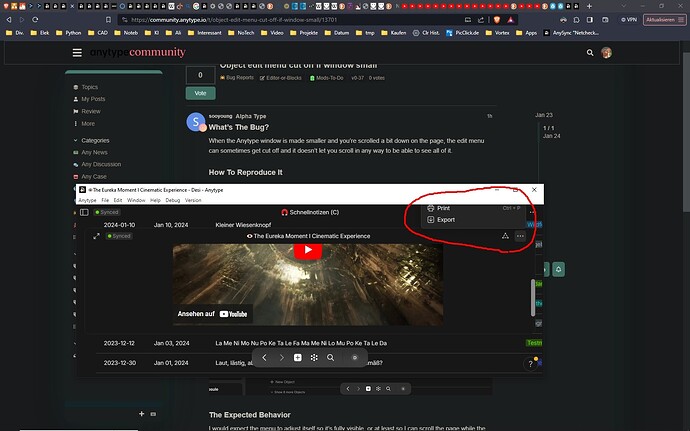The image size is (690, 431).
Task: Share this page via address bar icon
Action: (x=481, y=20)
